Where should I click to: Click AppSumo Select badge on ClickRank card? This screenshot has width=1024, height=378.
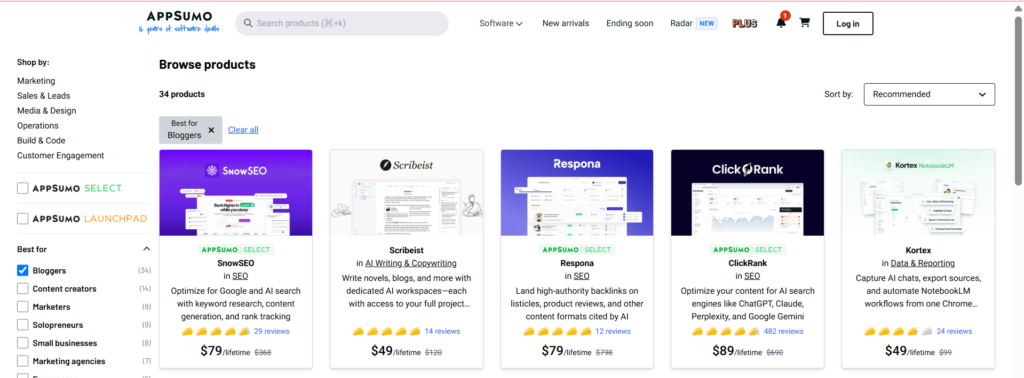pos(747,249)
